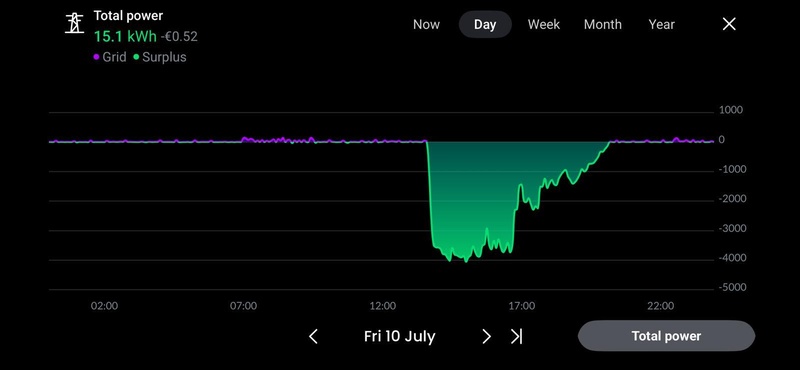Viewport: 800px width, 370px height.
Task: Click the 1000 y-axis label
Action: click(x=731, y=110)
